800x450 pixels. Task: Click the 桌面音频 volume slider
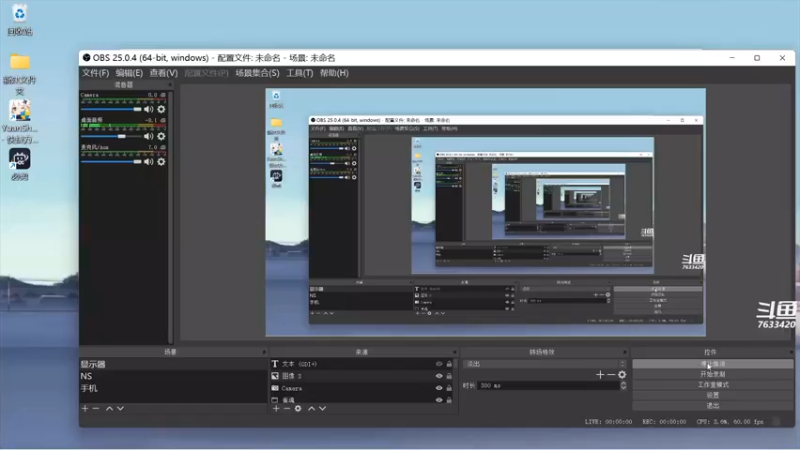click(x=111, y=136)
